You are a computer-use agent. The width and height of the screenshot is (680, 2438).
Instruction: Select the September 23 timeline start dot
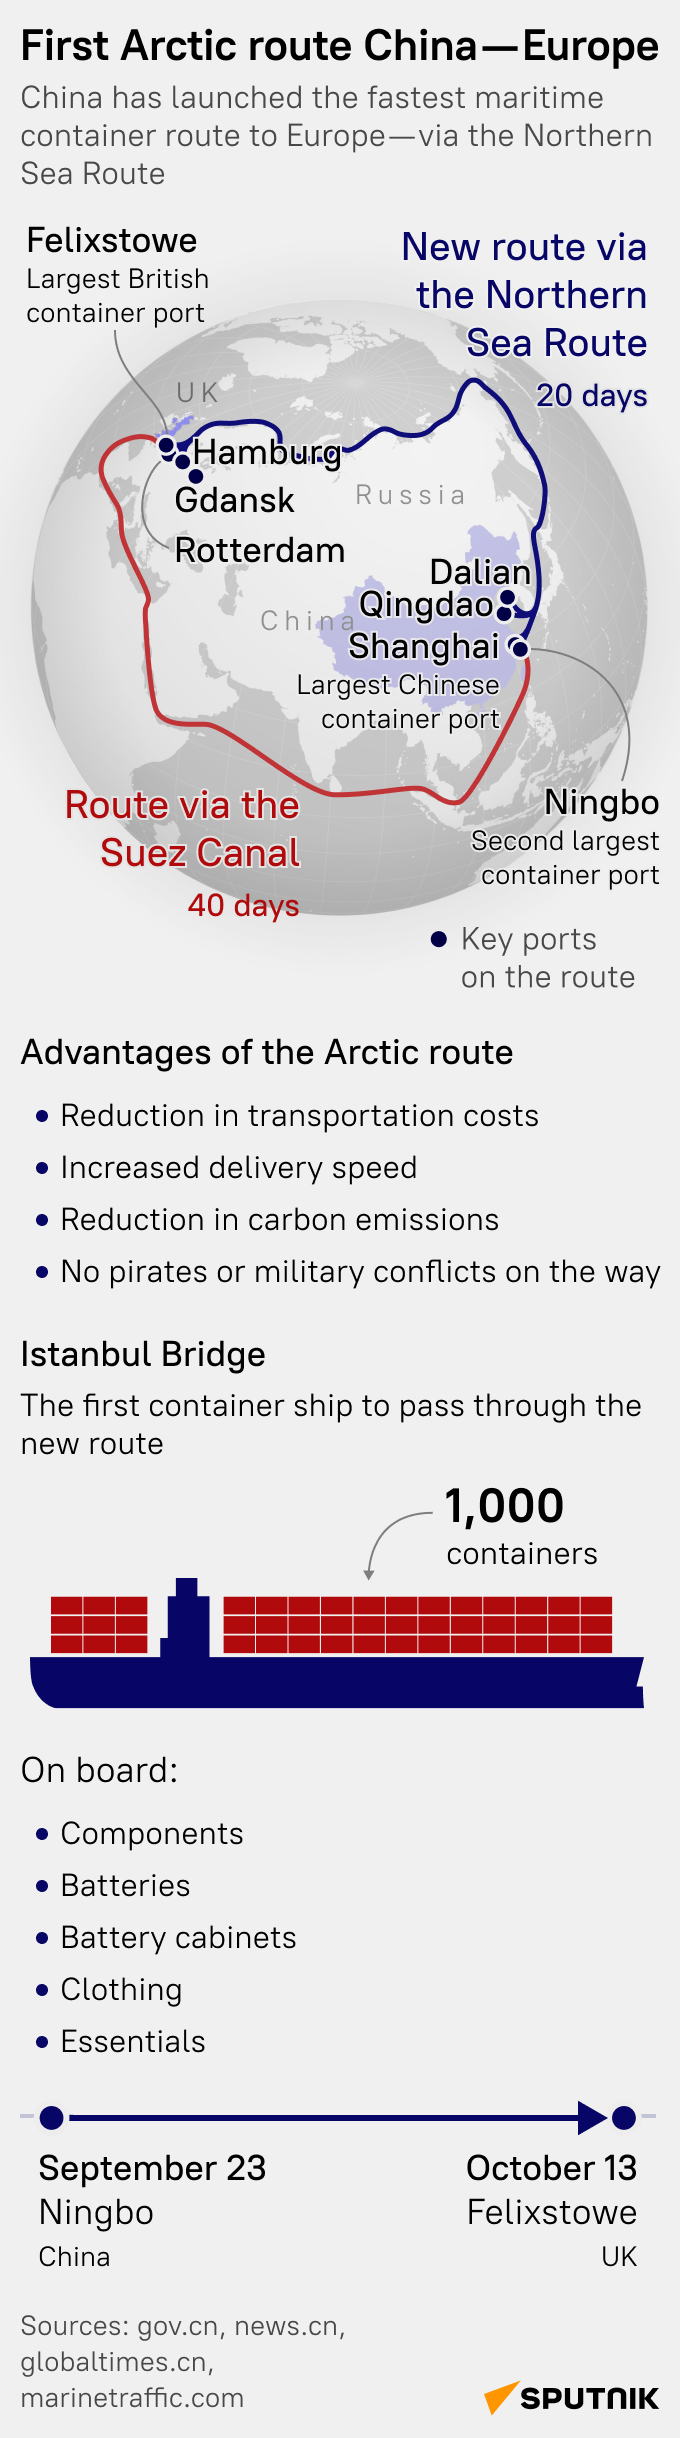pyautogui.click(x=52, y=2117)
